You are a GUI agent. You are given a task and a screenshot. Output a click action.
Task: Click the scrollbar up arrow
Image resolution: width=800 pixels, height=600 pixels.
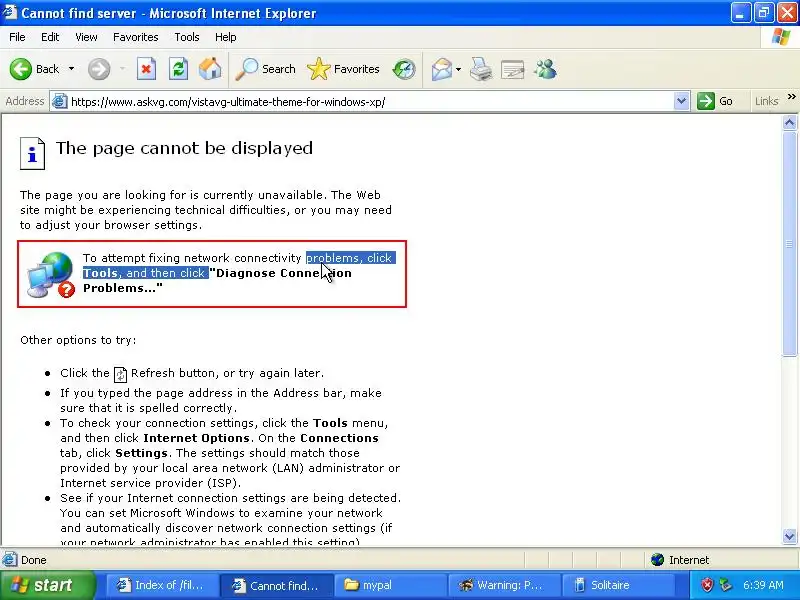(x=789, y=122)
